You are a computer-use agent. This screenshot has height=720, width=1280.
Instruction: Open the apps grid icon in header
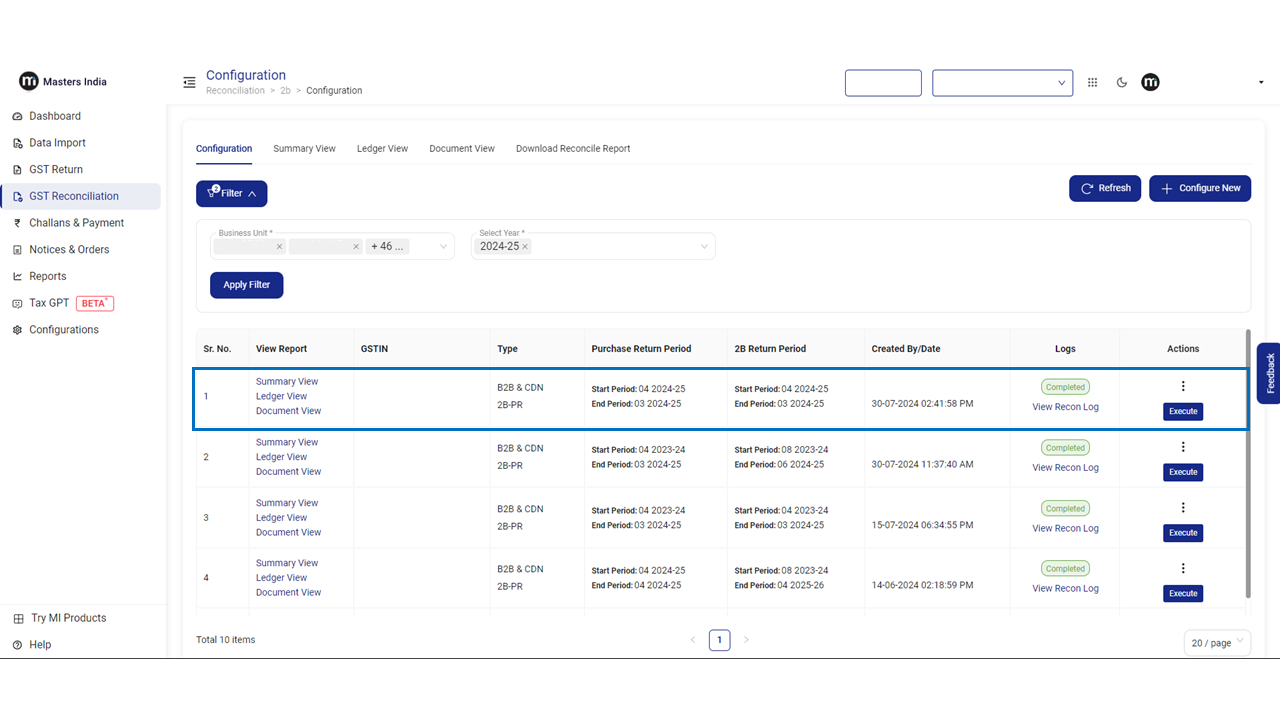pyautogui.click(x=1092, y=83)
